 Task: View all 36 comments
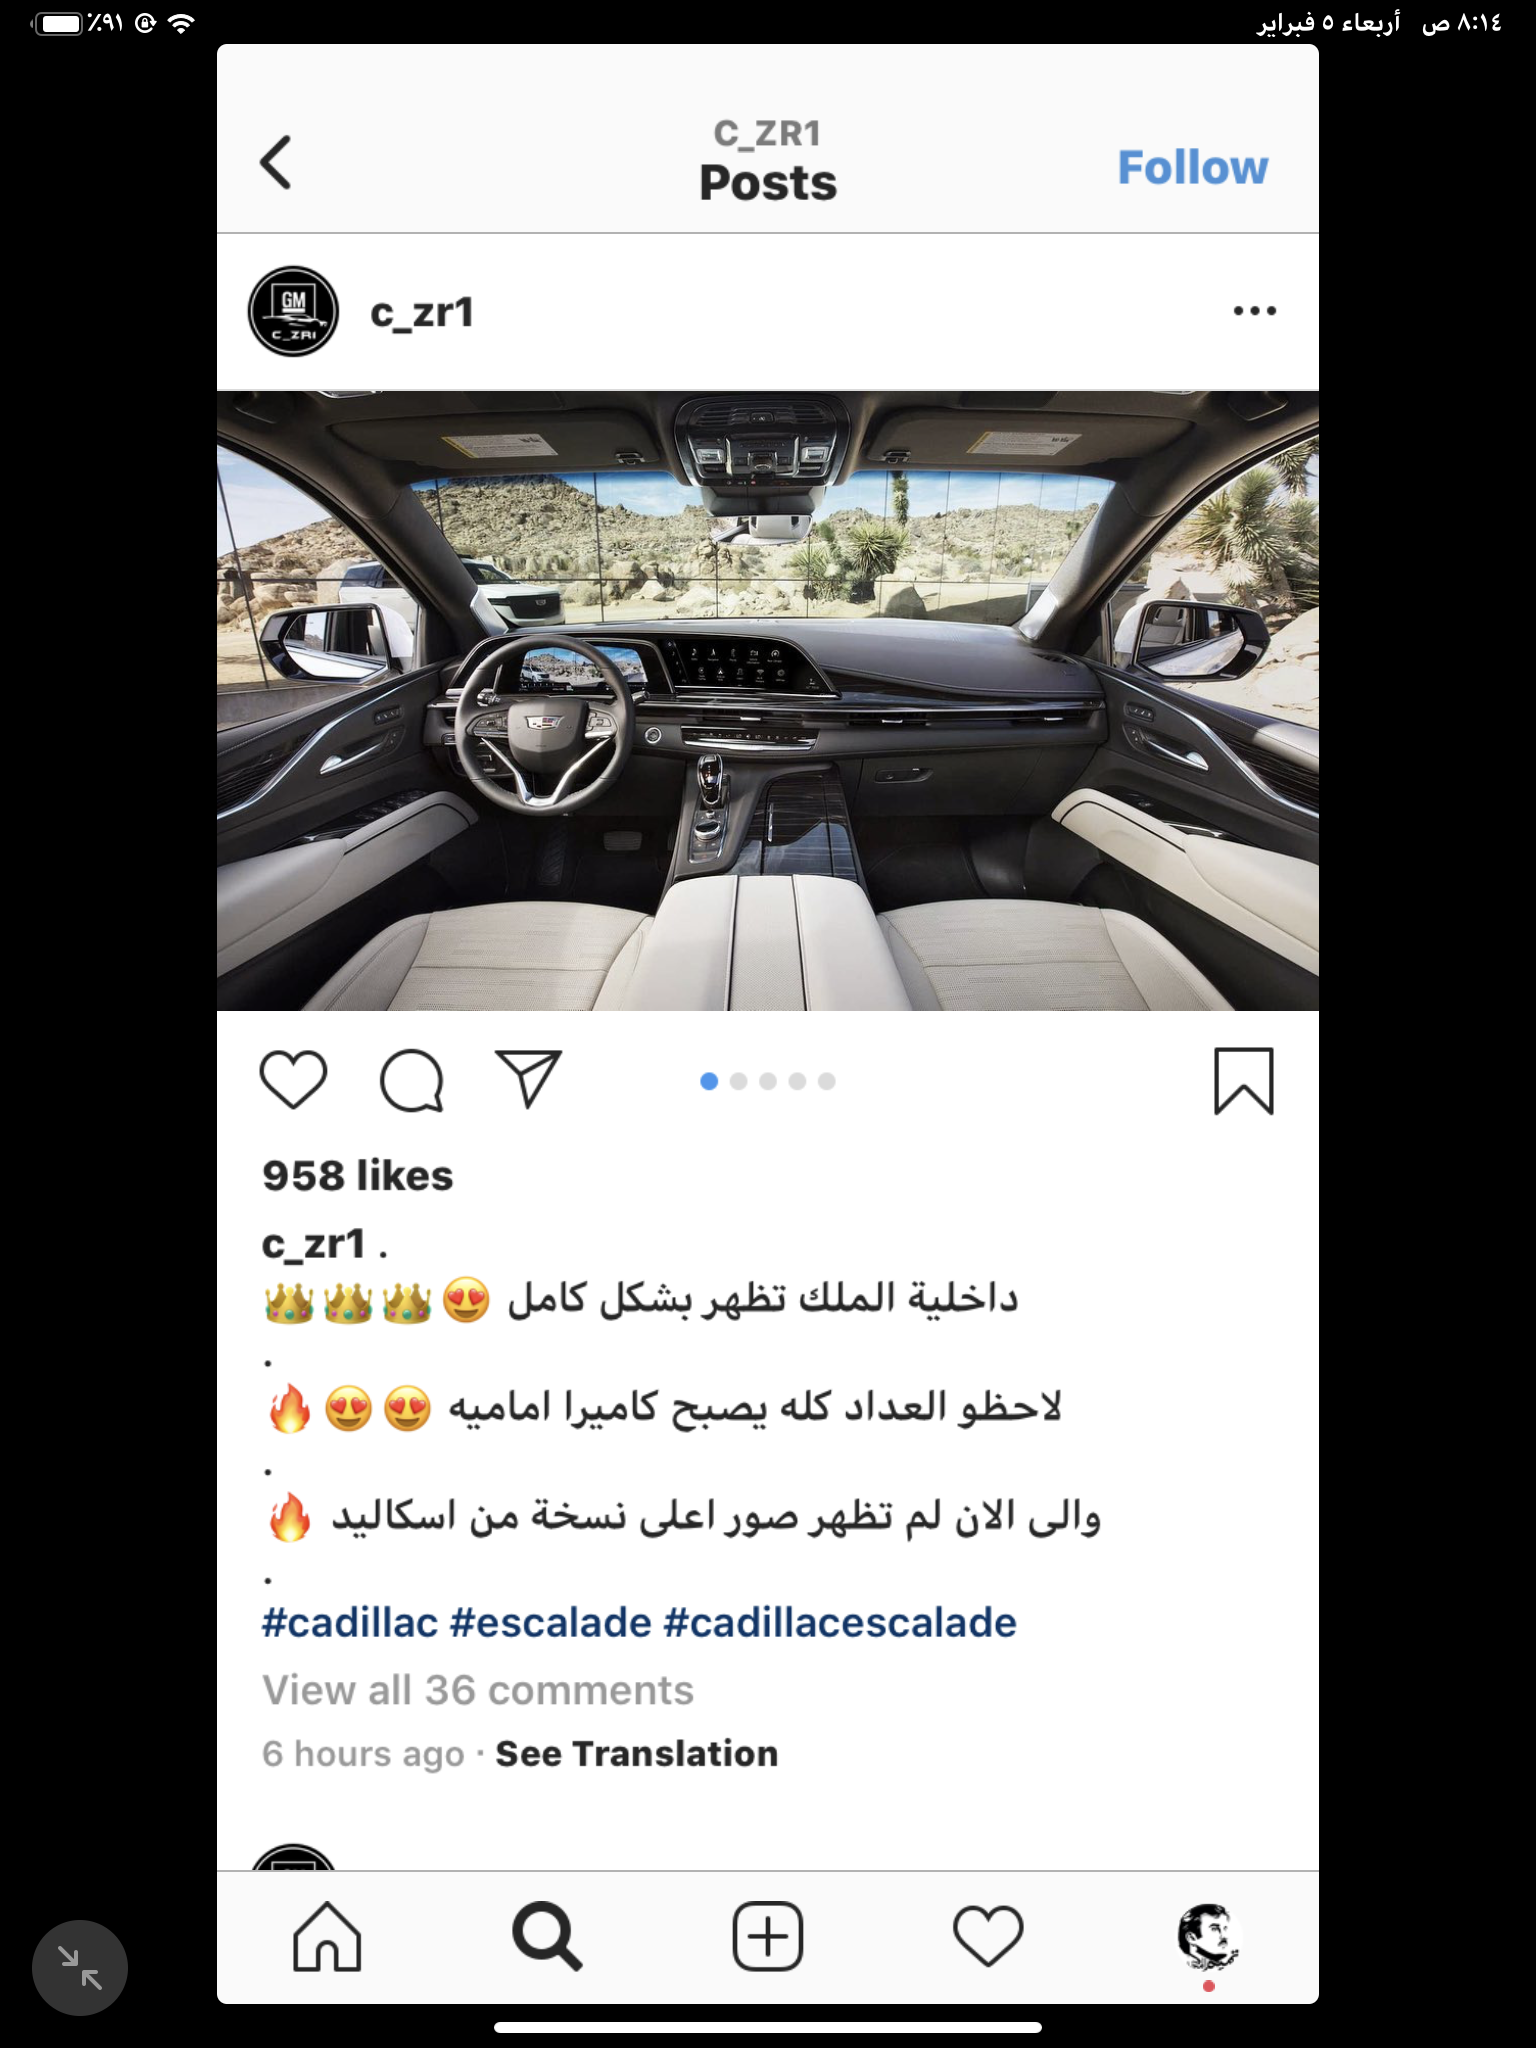click(478, 1690)
